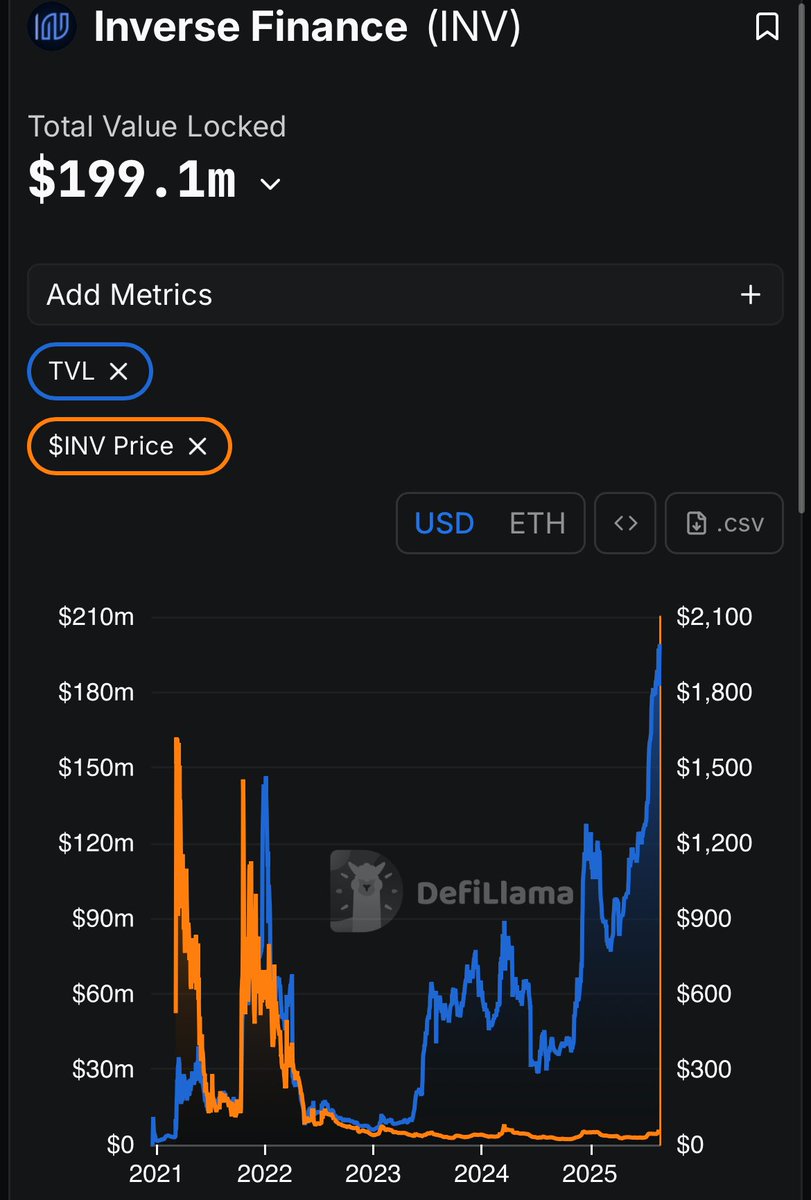Image resolution: width=811 pixels, height=1200 pixels.
Task: Click the 2025 TVL peak on chart
Action: tap(659, 648)
